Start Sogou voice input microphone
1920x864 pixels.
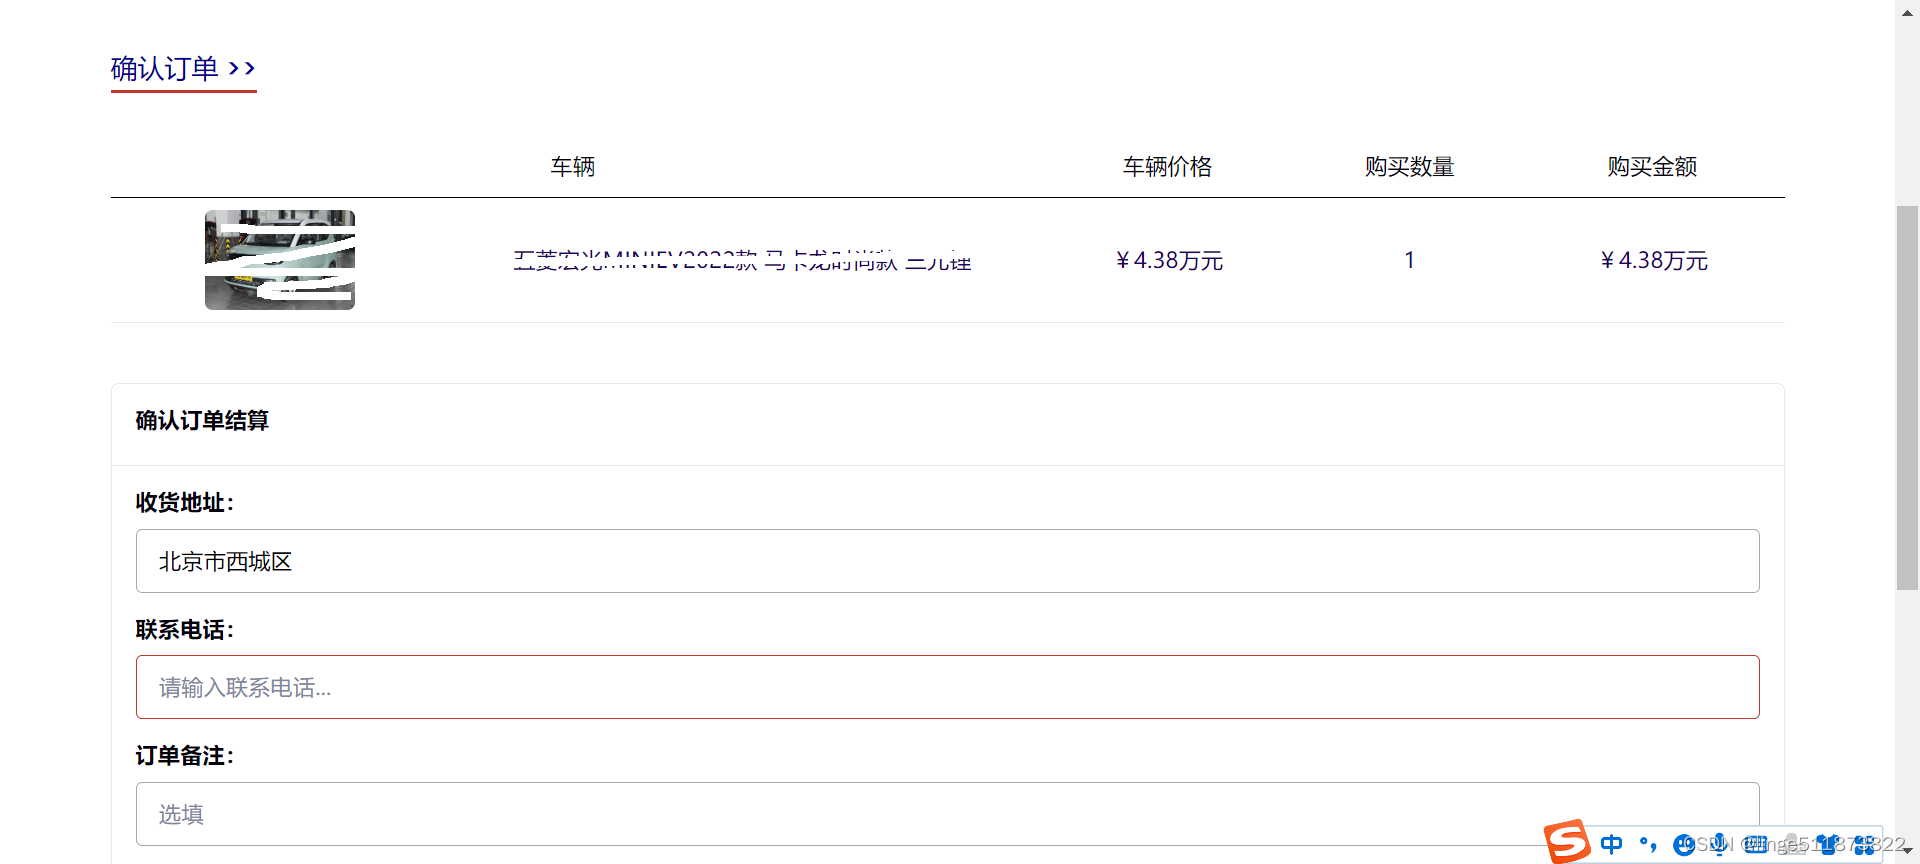pyautogui.click(x=1720, y=844)
